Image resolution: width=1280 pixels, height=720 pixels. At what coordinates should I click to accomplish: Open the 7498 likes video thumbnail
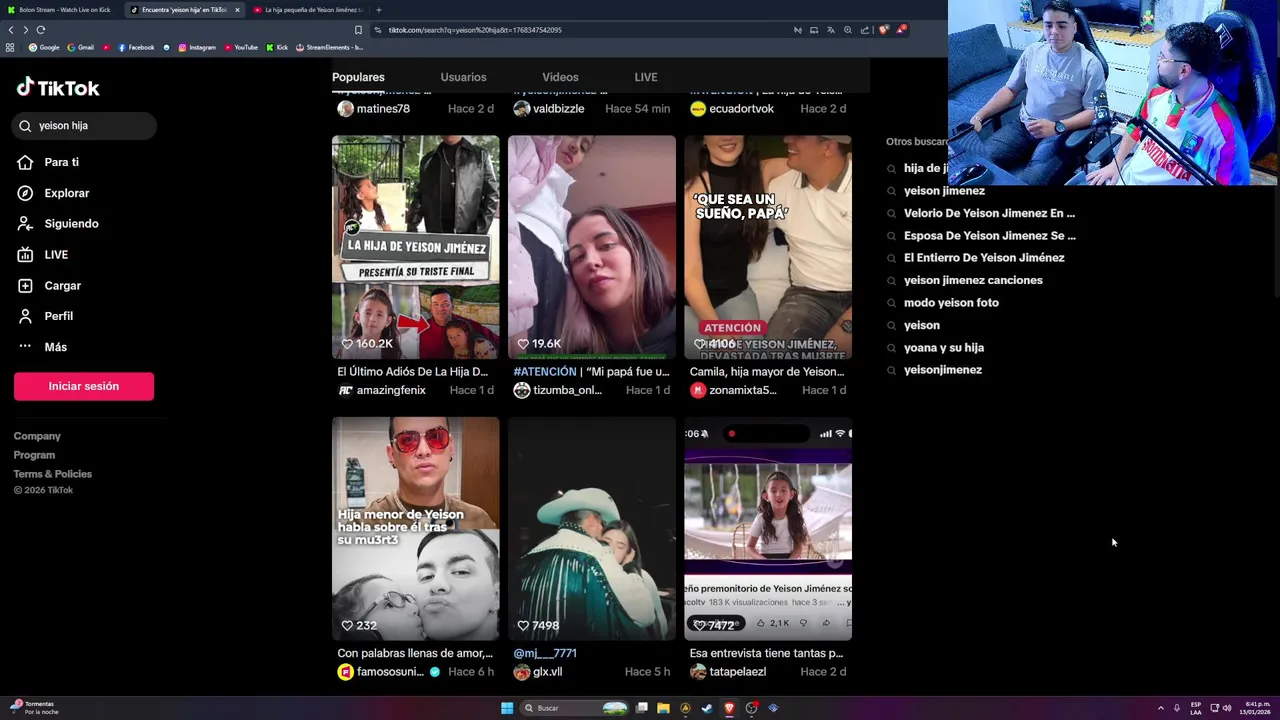(x=592, y=529)
